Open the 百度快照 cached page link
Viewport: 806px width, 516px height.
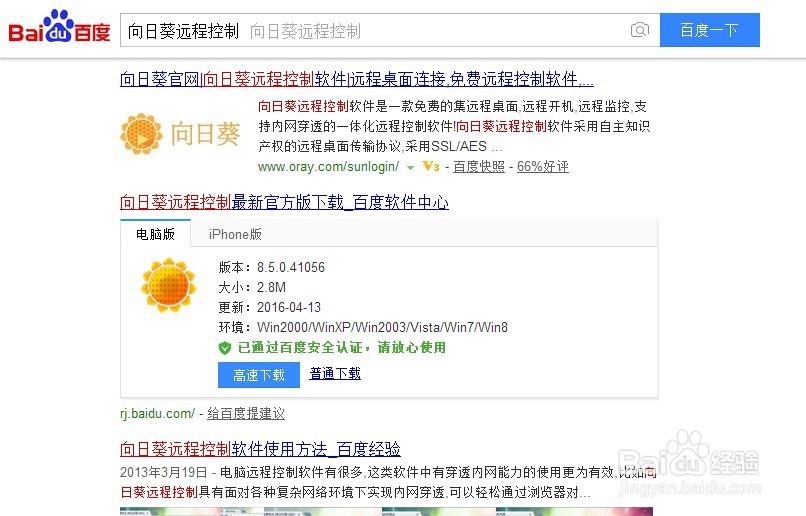(479, 167)
